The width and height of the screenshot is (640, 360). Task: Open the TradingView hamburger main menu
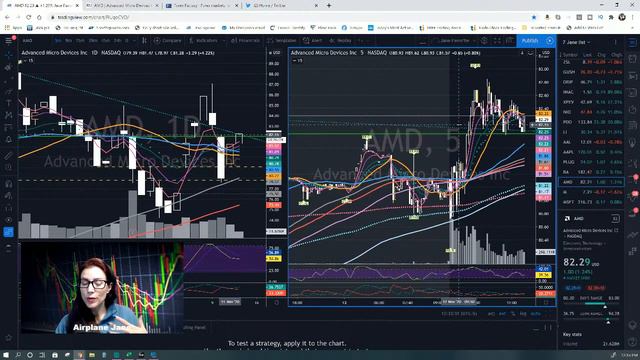point(9,40)
